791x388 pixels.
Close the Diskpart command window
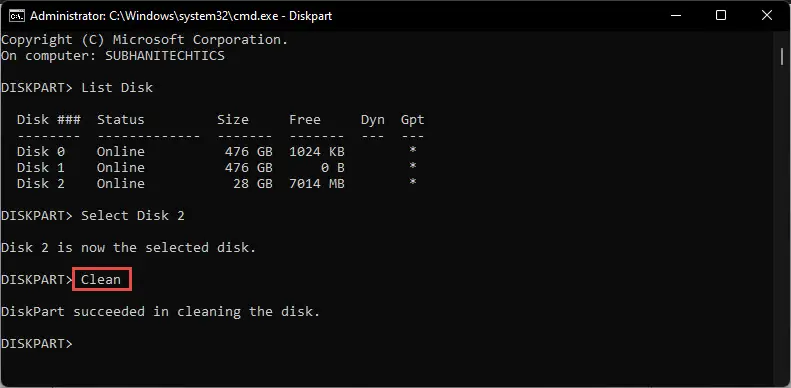[x=767, y=16]
